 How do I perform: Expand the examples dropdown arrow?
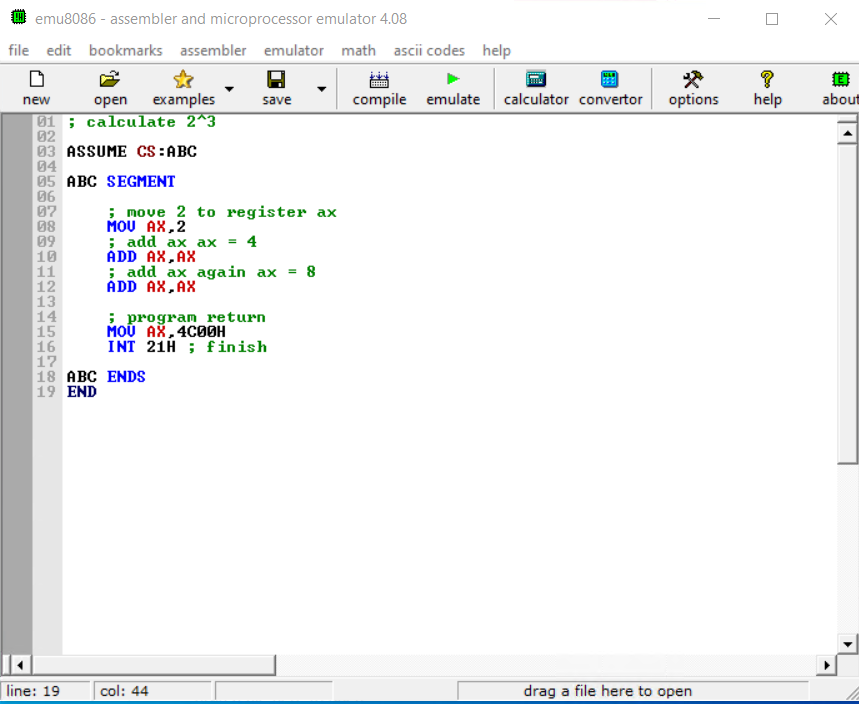[230, 89]
